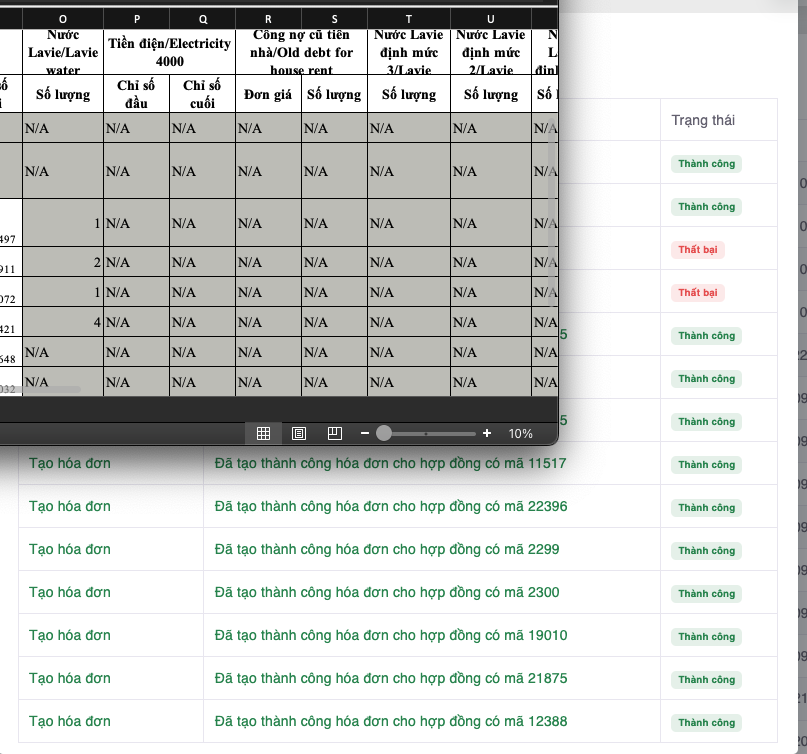Image resolution: width=807 pixels, height=754 pixels.
Task: Click the zoom out minus icon
Action: tap(365, 433)
